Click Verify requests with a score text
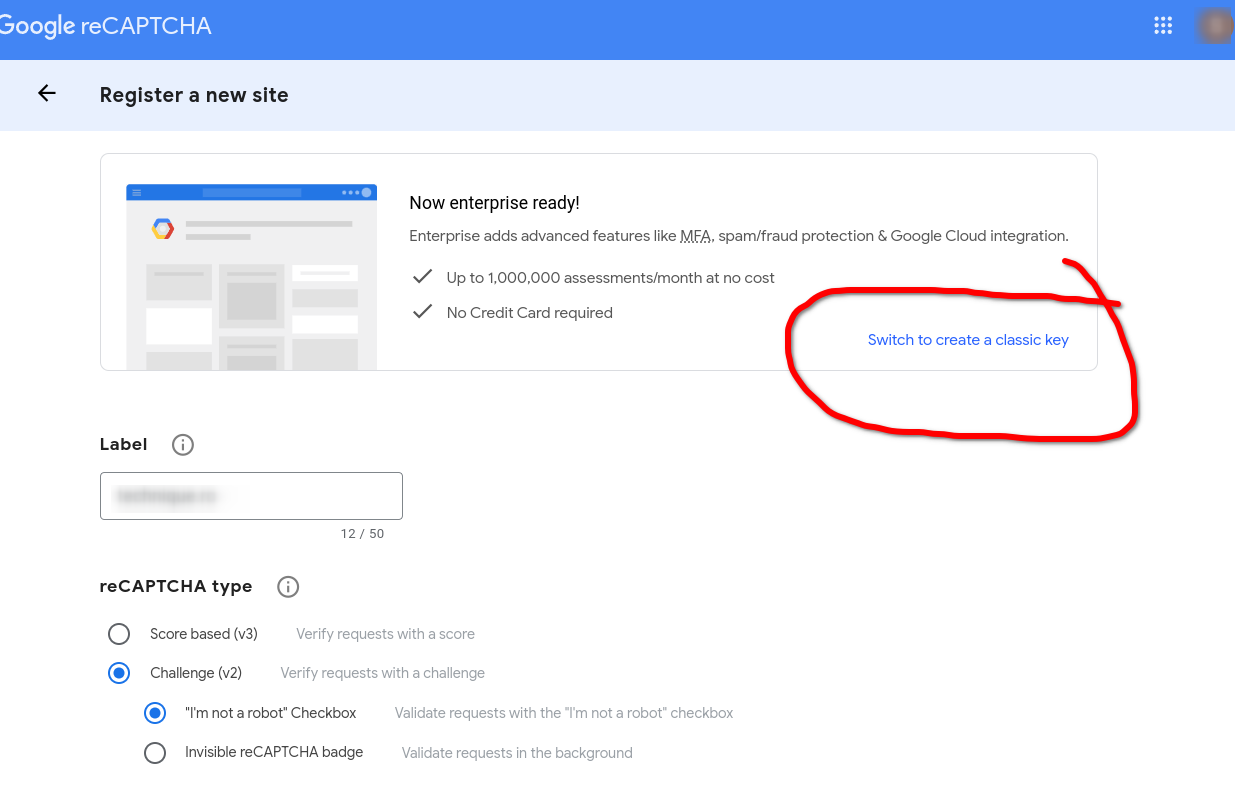This screenshot has width=1235, height=798. tap(385, 634)
